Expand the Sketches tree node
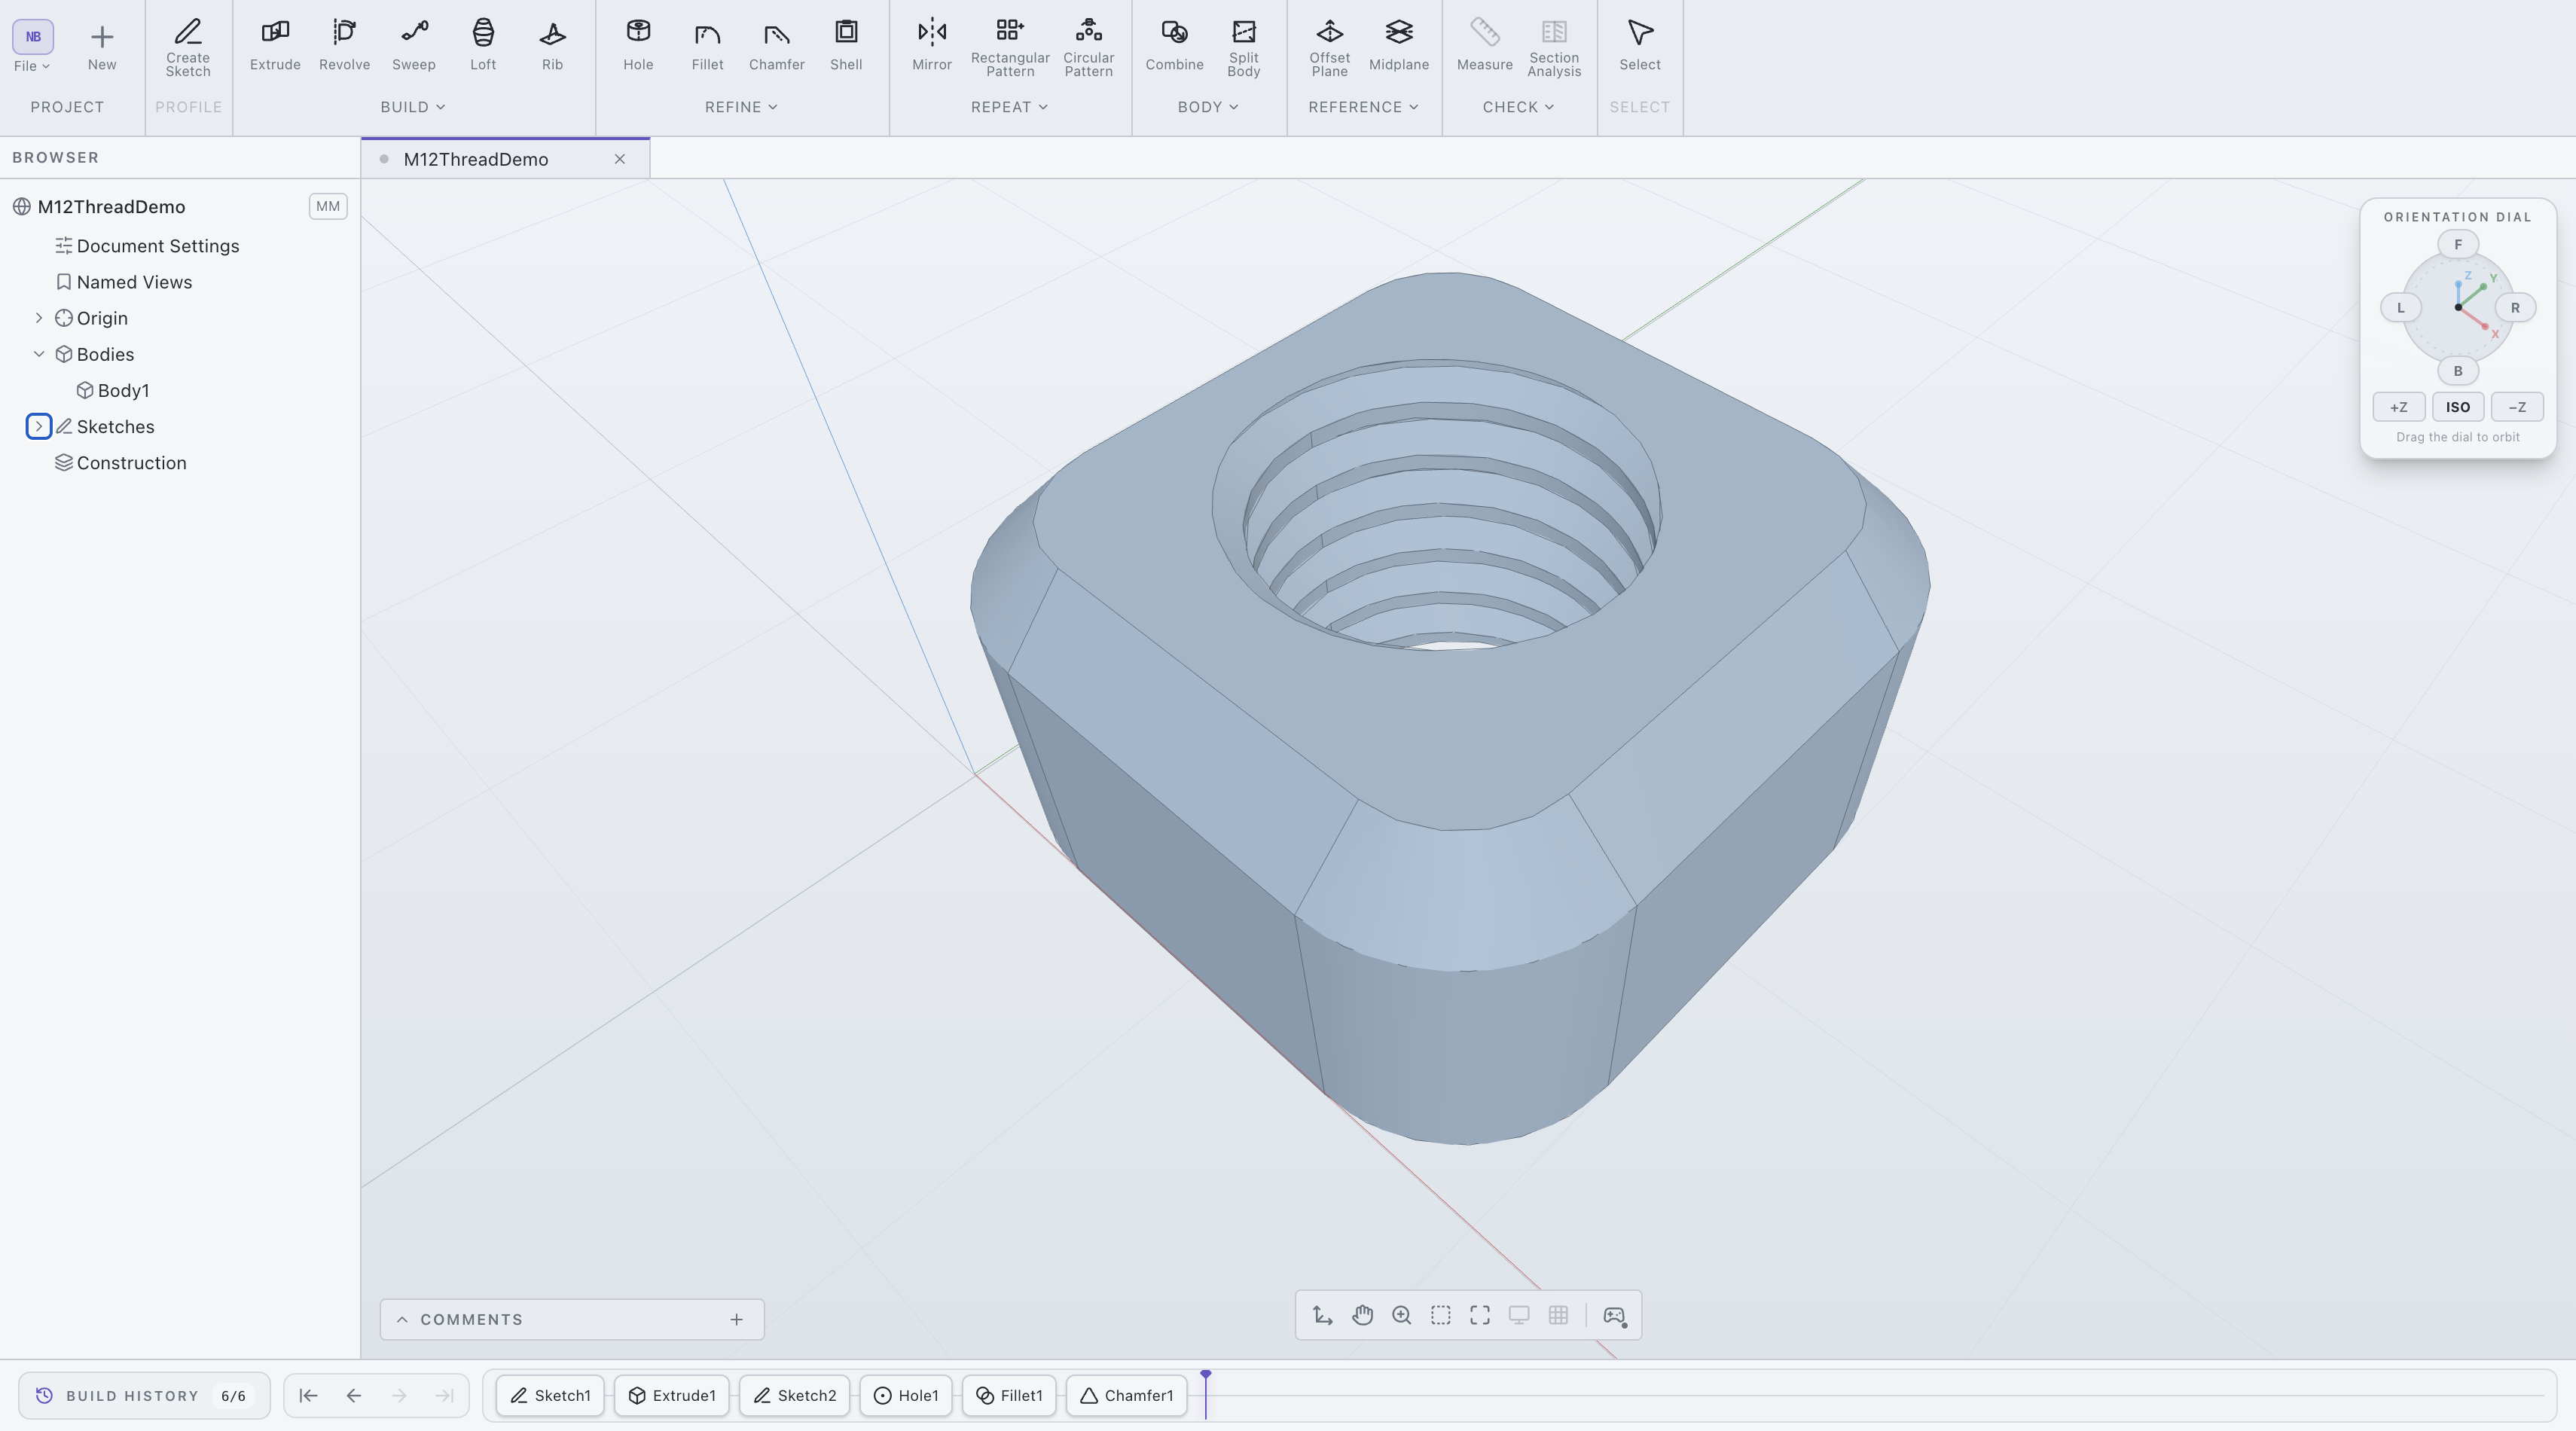Image resolution: width=2576 pixels, height=1431 pixels. [39, 427]
